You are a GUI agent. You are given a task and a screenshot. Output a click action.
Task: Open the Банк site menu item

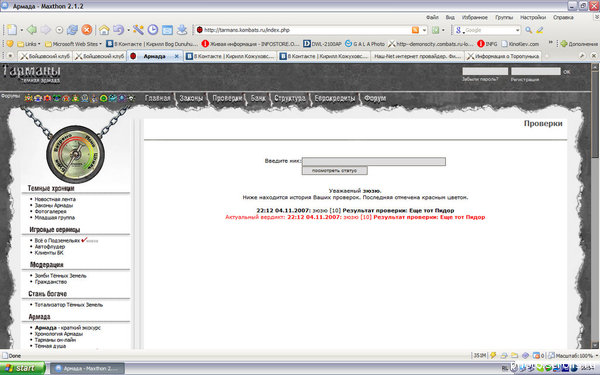tap(258, 98)
